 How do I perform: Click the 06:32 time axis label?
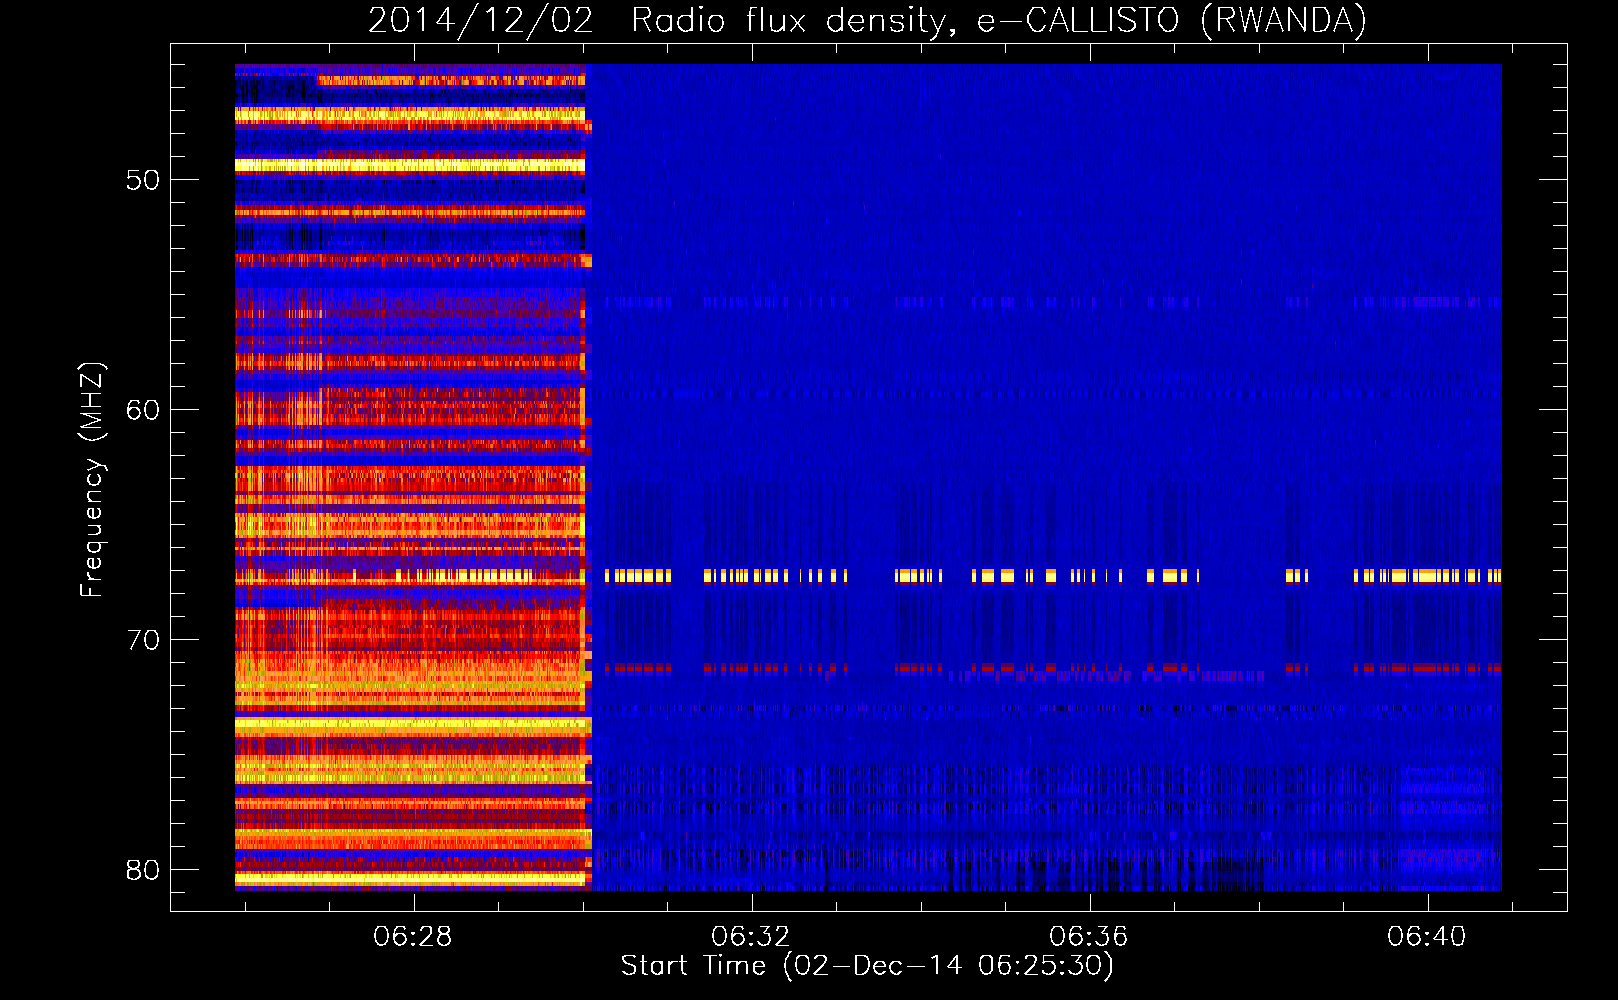[750, 937]
